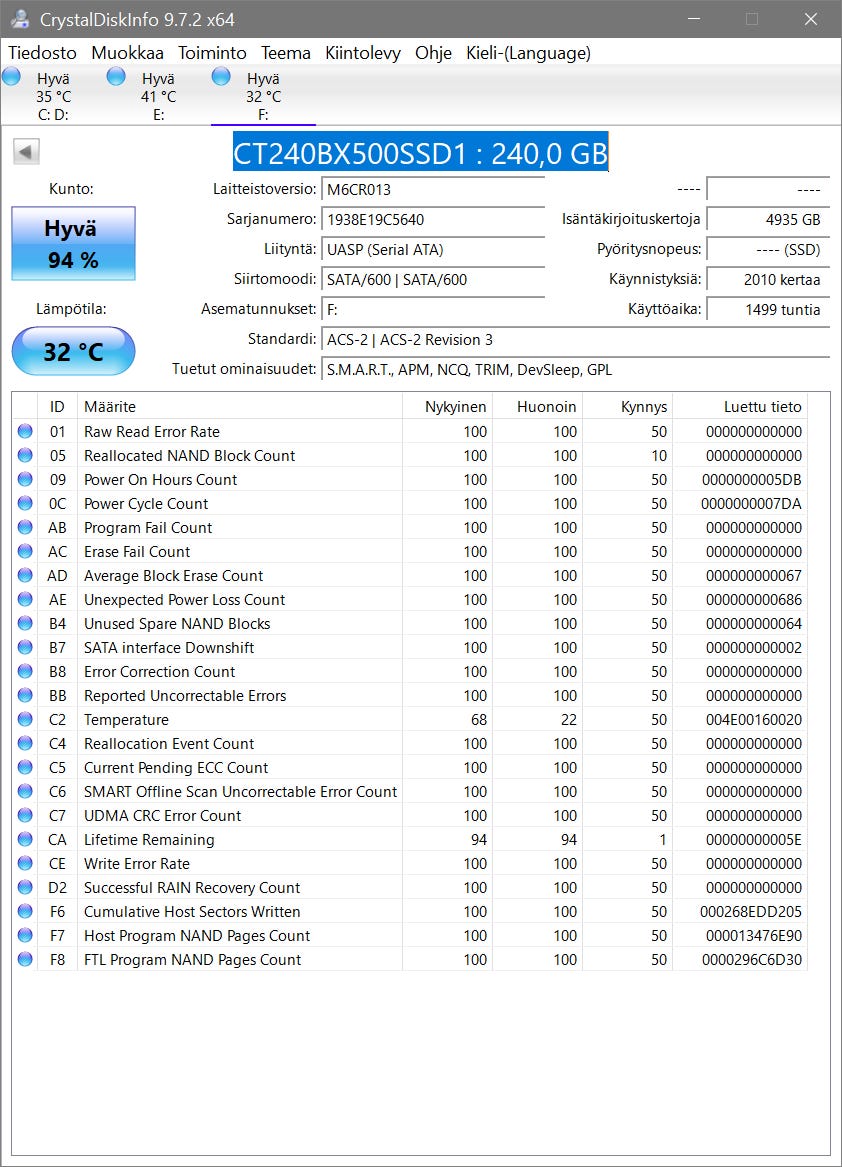
Task: Select the SMART Offline Scan Uncorrectable Error Count row
Action: point(409,791)
